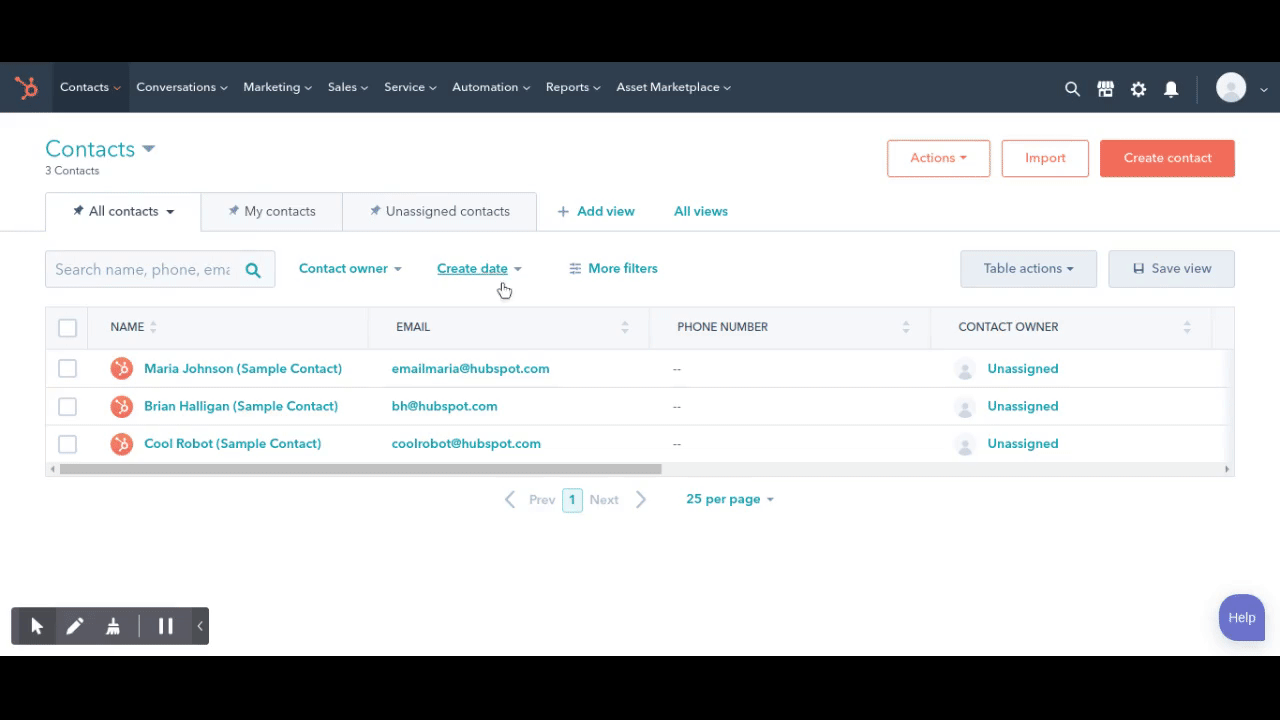This screenshot has width=1280, height=720.
Task: Check the Cool Robot row checkbox
Action: coord(67,444)
